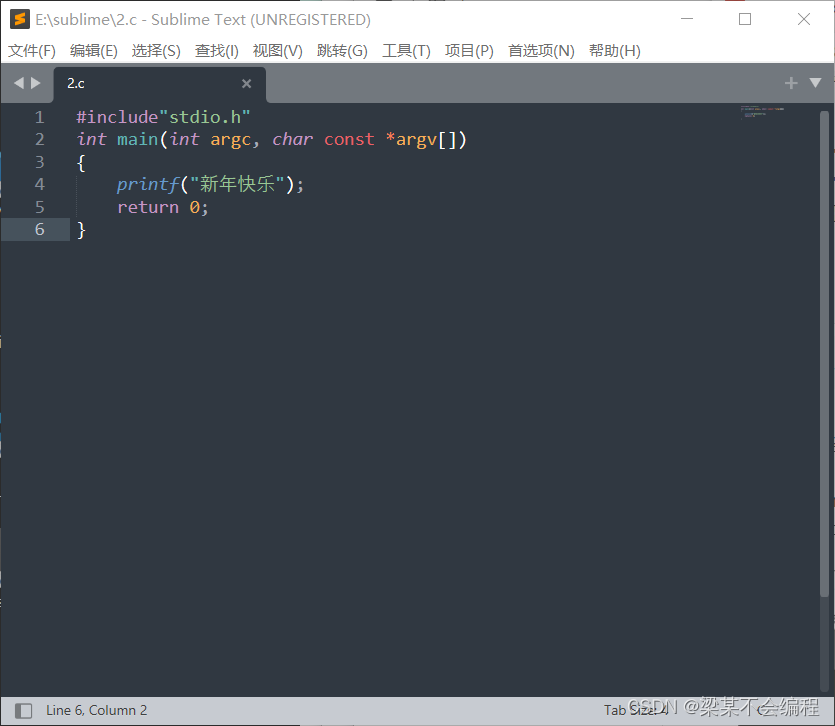The height and width of the screenshot is (726, 835).
Task: Click the "新年快乐" string literal
Action: pyautogui.click(x=238, y=184)
